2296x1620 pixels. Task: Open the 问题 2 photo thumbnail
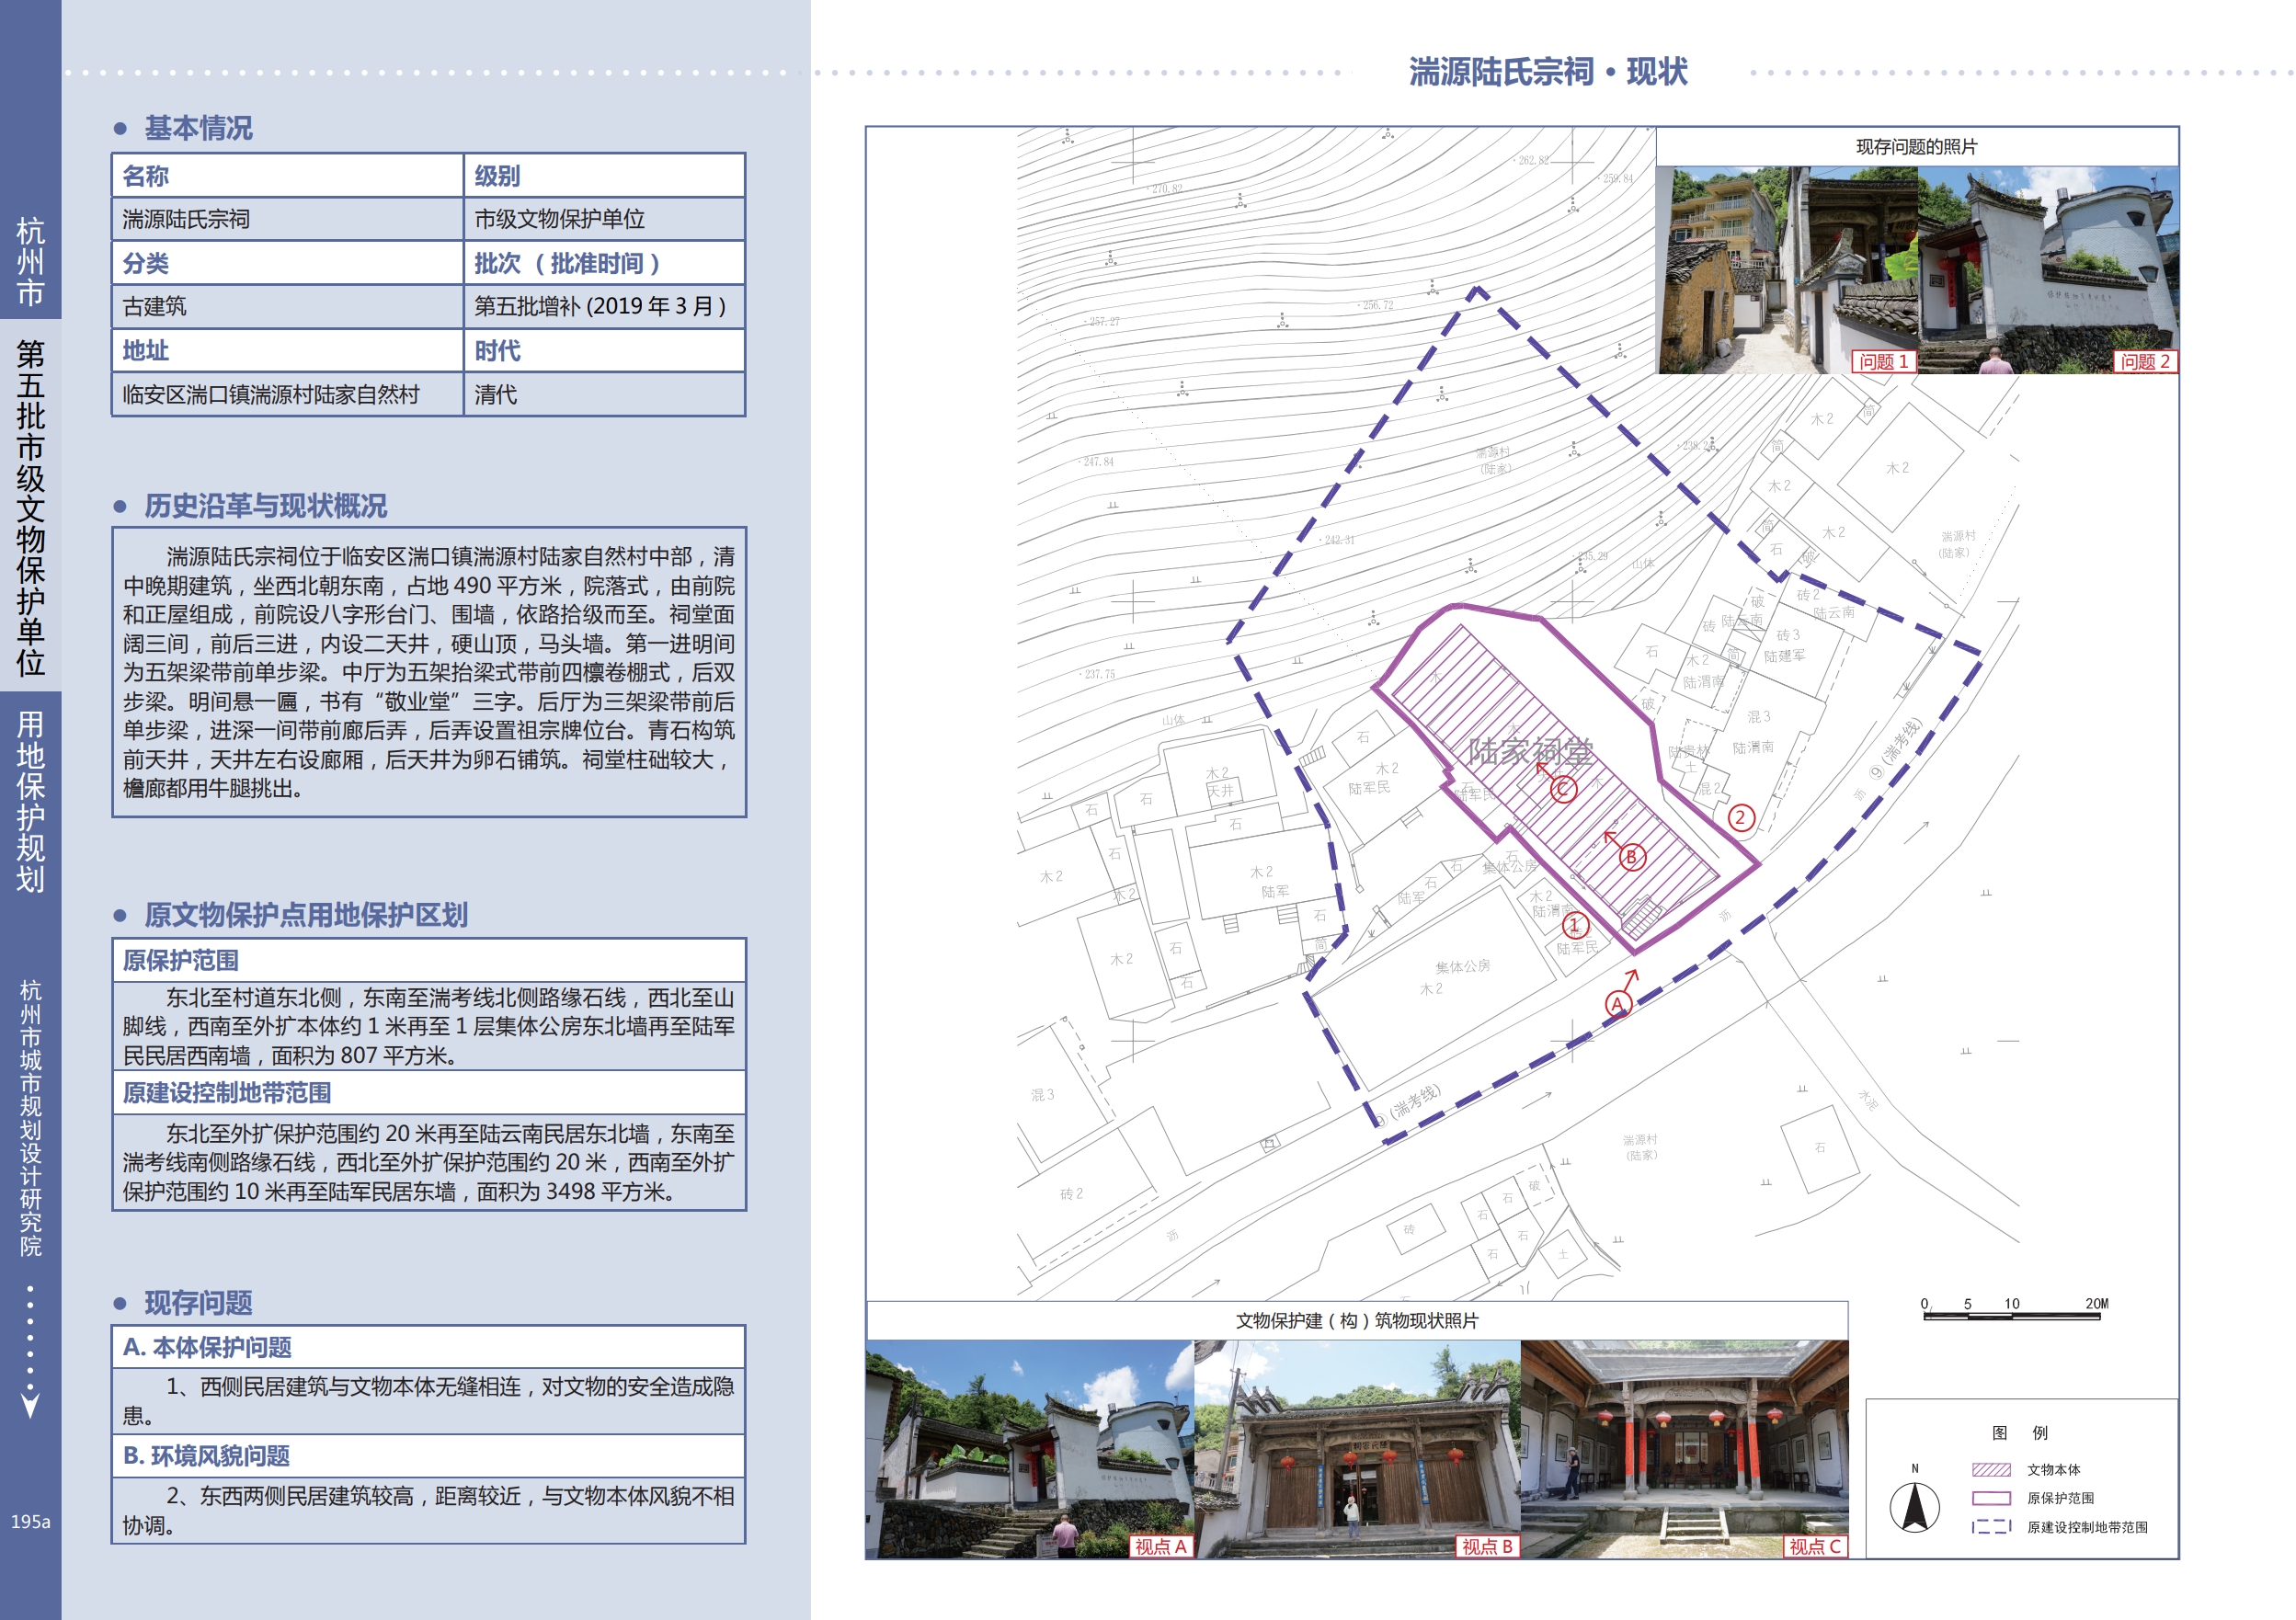click(2048, 270)
